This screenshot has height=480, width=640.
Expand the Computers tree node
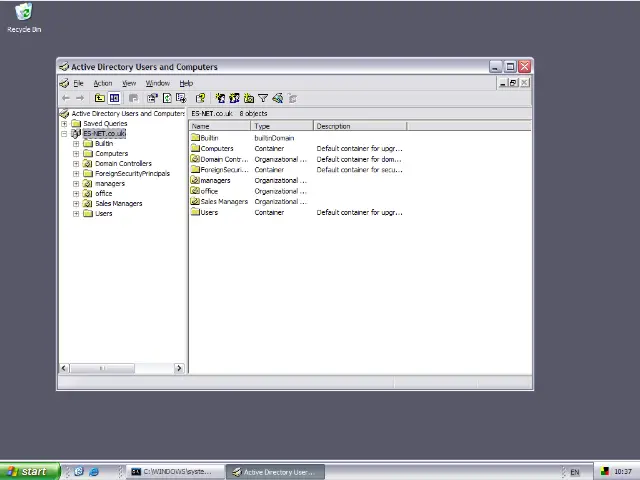coord(76,153)
